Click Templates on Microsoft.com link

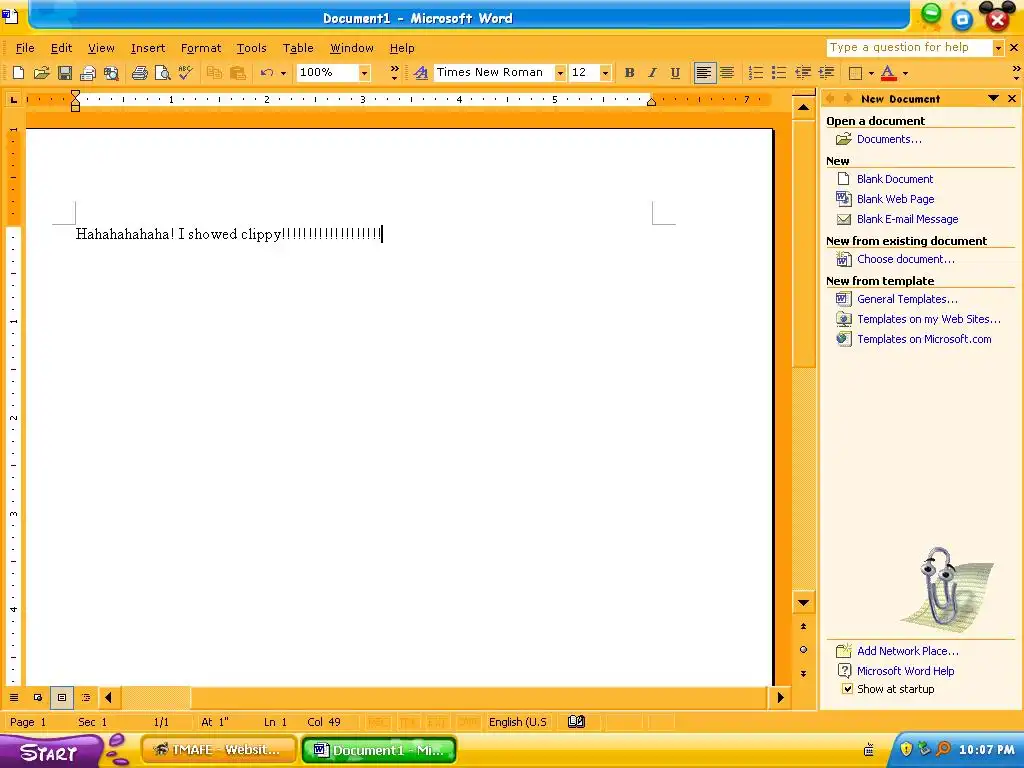pos(924,339)
